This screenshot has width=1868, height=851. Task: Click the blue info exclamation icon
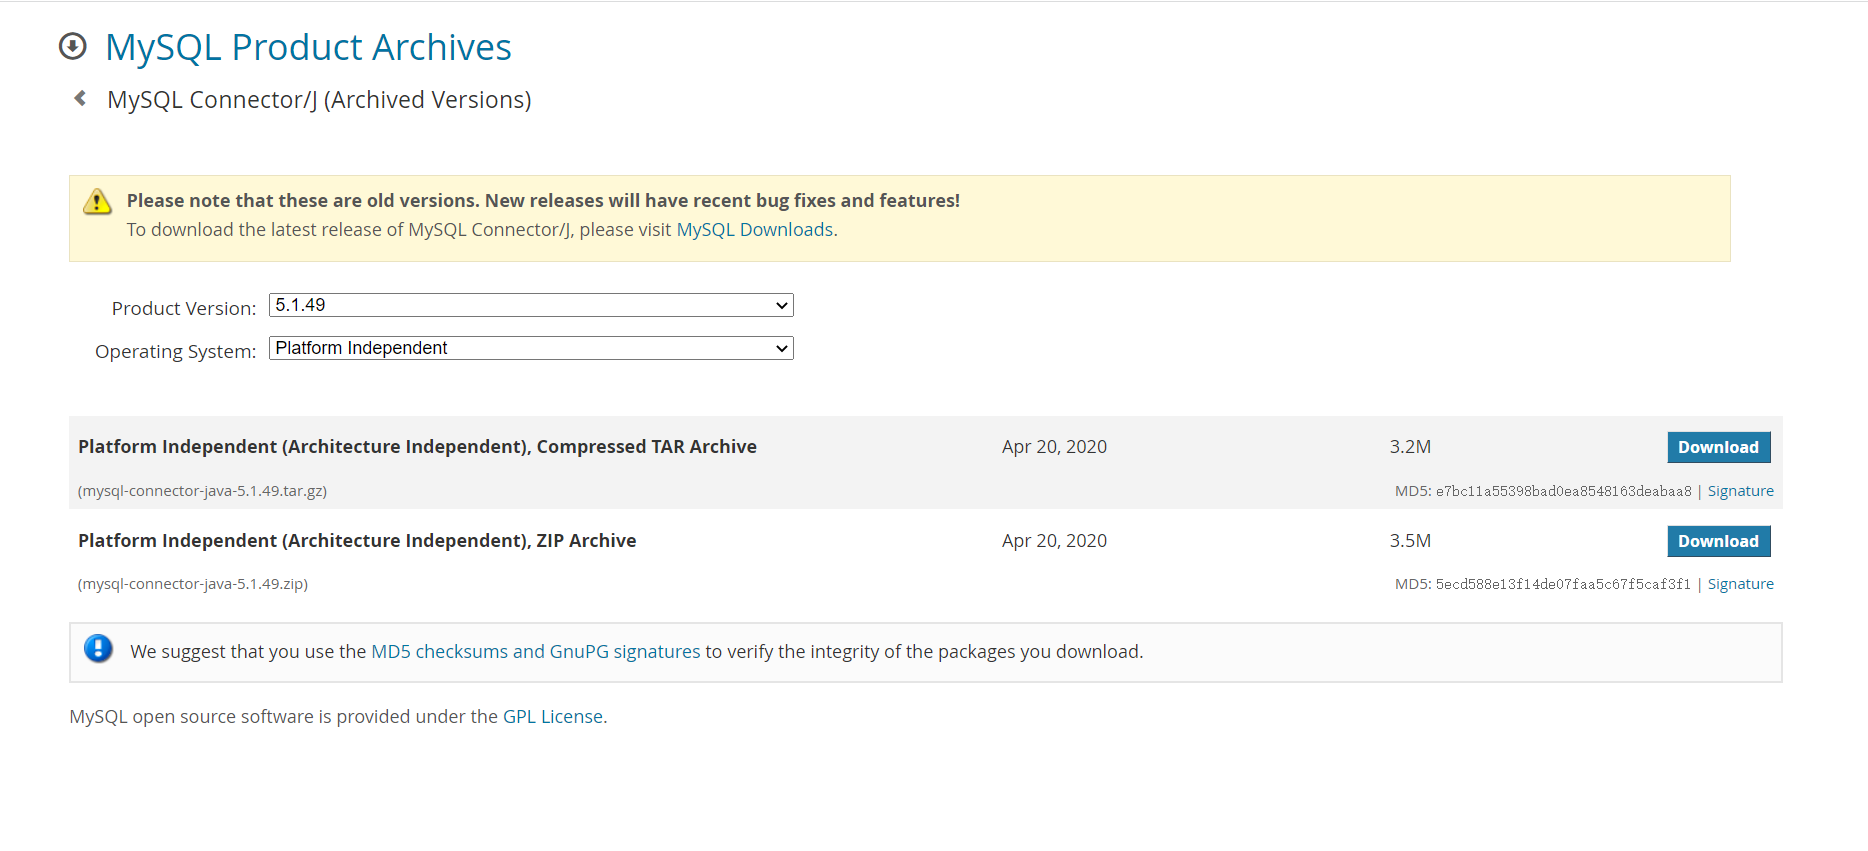(x=98, y=649)
